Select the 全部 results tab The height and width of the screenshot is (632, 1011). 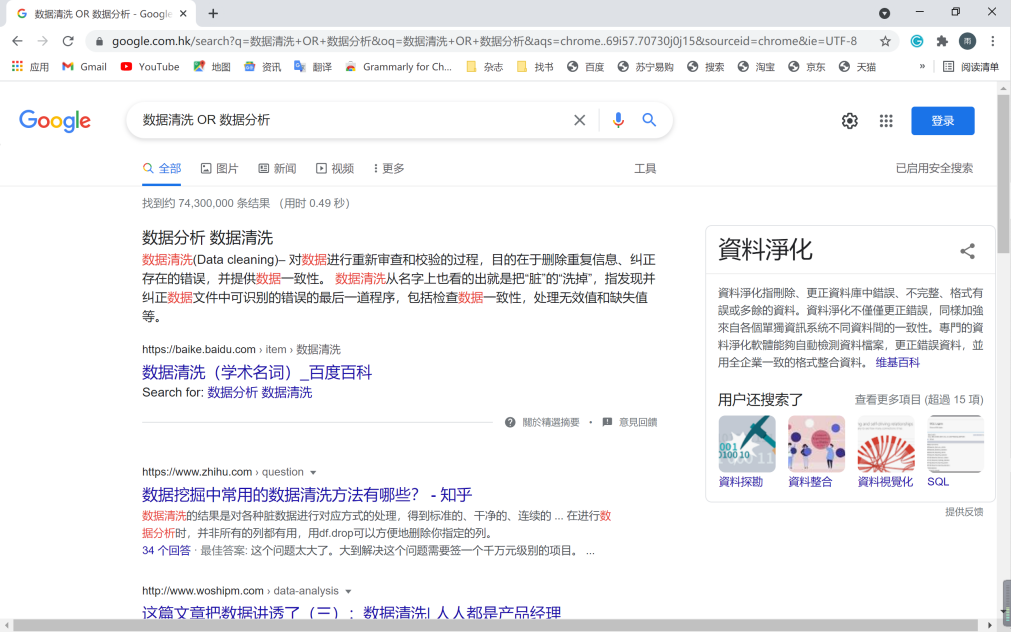[x=162, y=169]
